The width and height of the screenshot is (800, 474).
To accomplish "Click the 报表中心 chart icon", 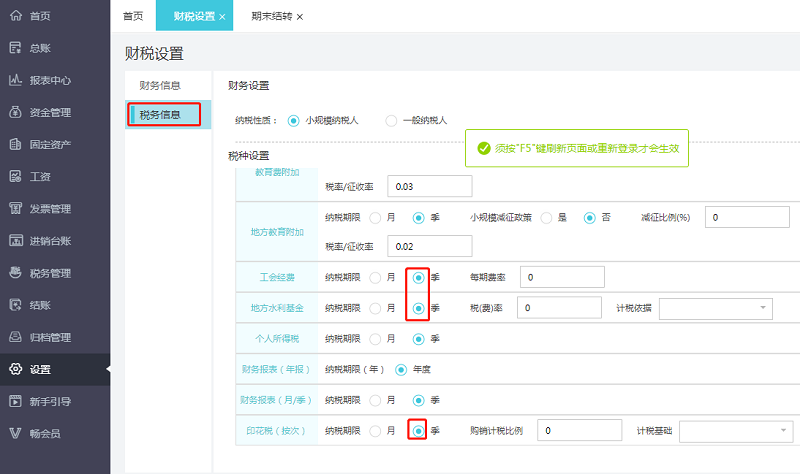I will (x=16, y=80).
